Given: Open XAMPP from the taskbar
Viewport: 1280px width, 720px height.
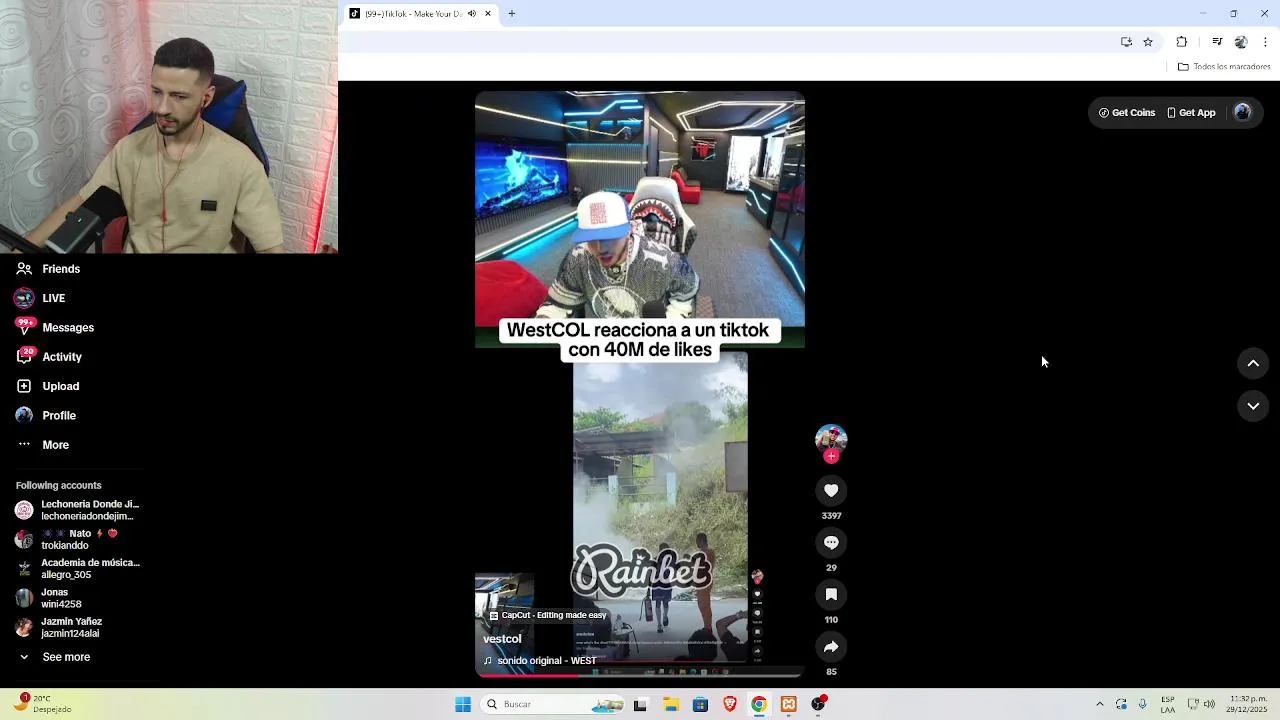Looking at the screenshot, I should coord(789,704).
